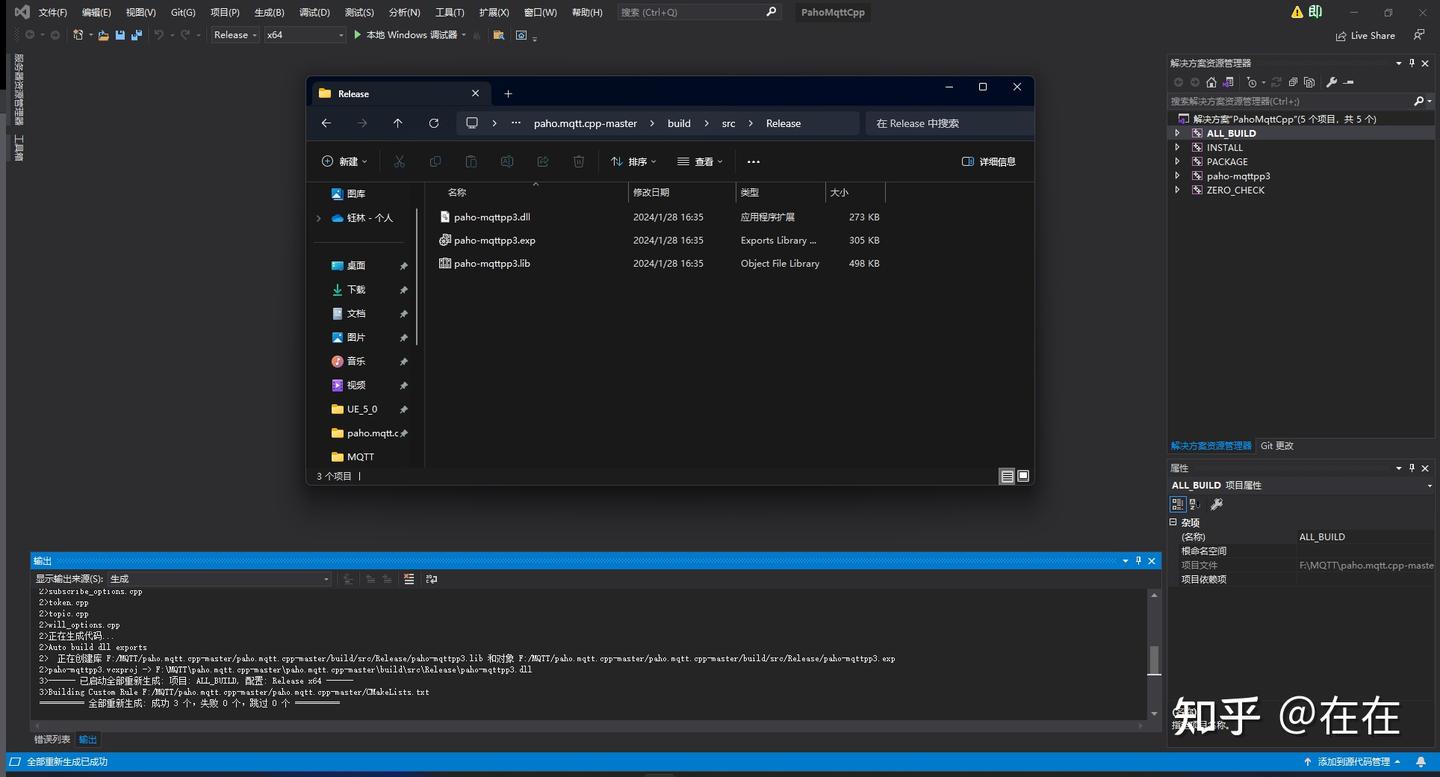Click the Clear All icon in 输出 toolbar
This screenshot has width=1440, height=777.
(x=409, y=579)
